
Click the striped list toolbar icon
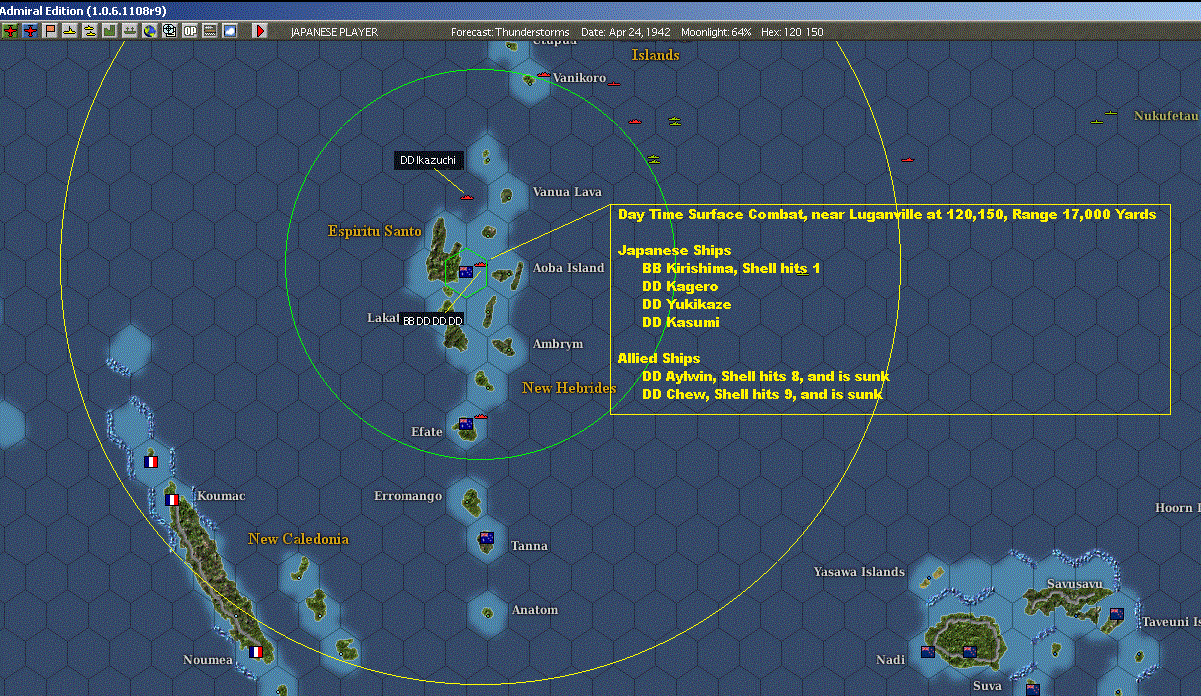(210, 31)
